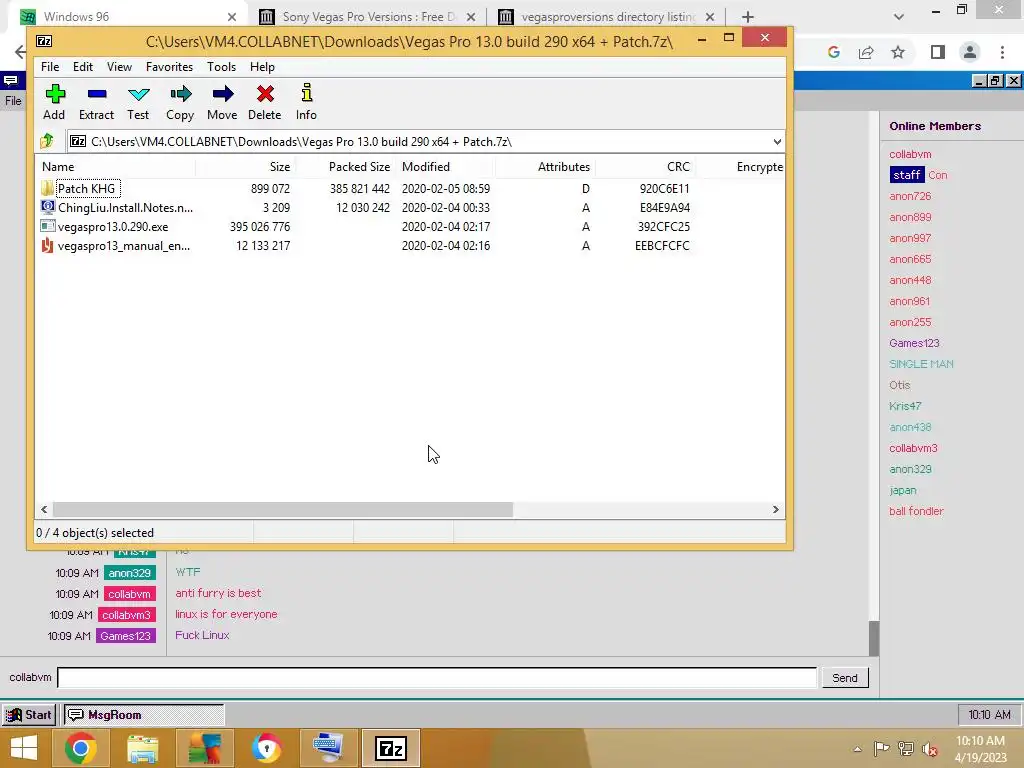Click the Google icon in address bar
Viewport: 1024px width, 768px height.
coord(834,52)
